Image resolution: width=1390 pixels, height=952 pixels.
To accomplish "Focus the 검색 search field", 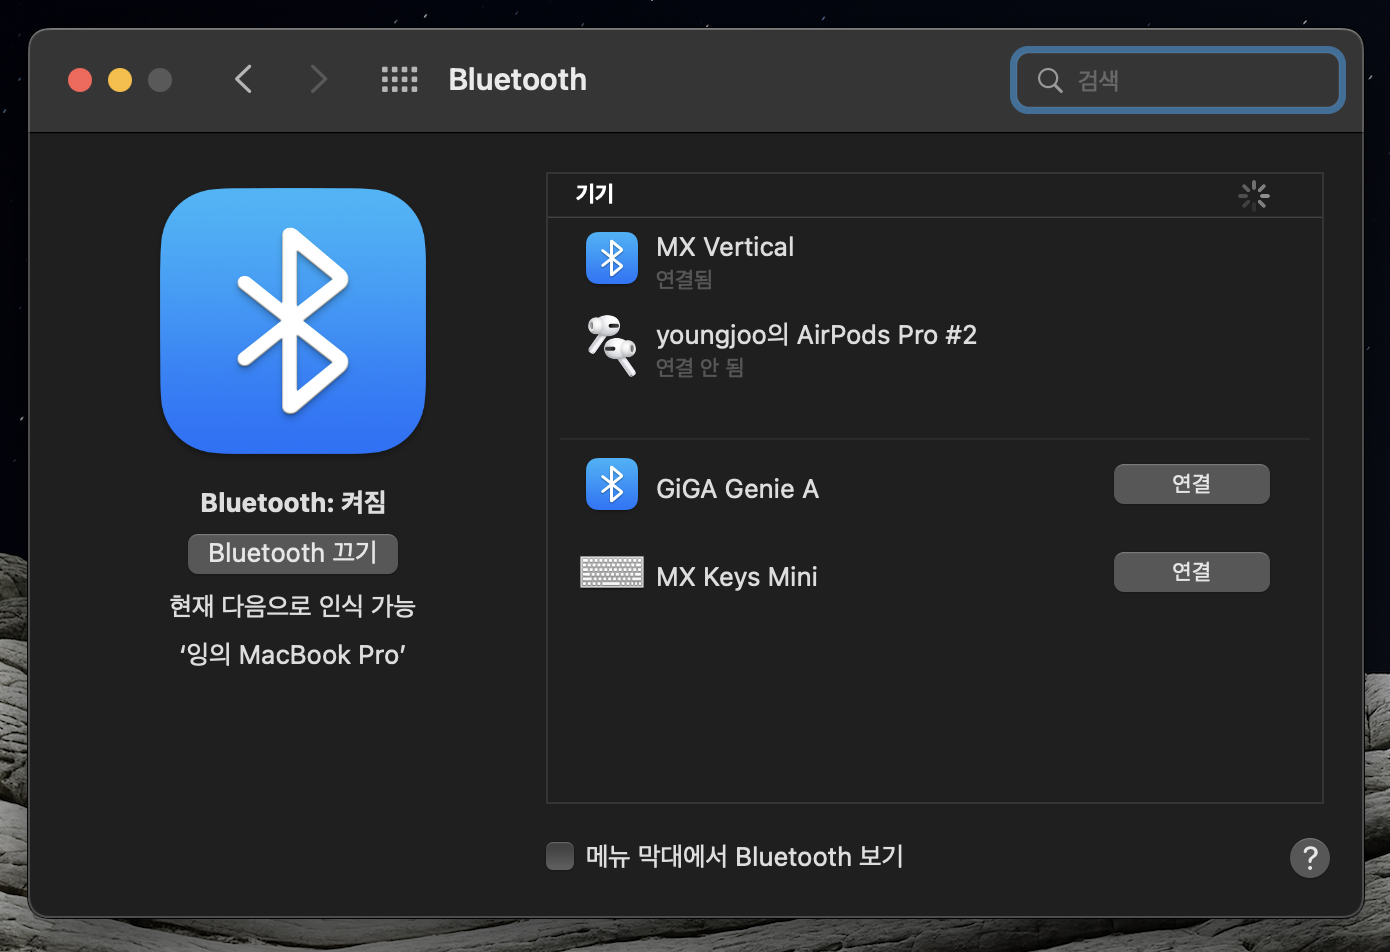I will tap(1178, 80).
